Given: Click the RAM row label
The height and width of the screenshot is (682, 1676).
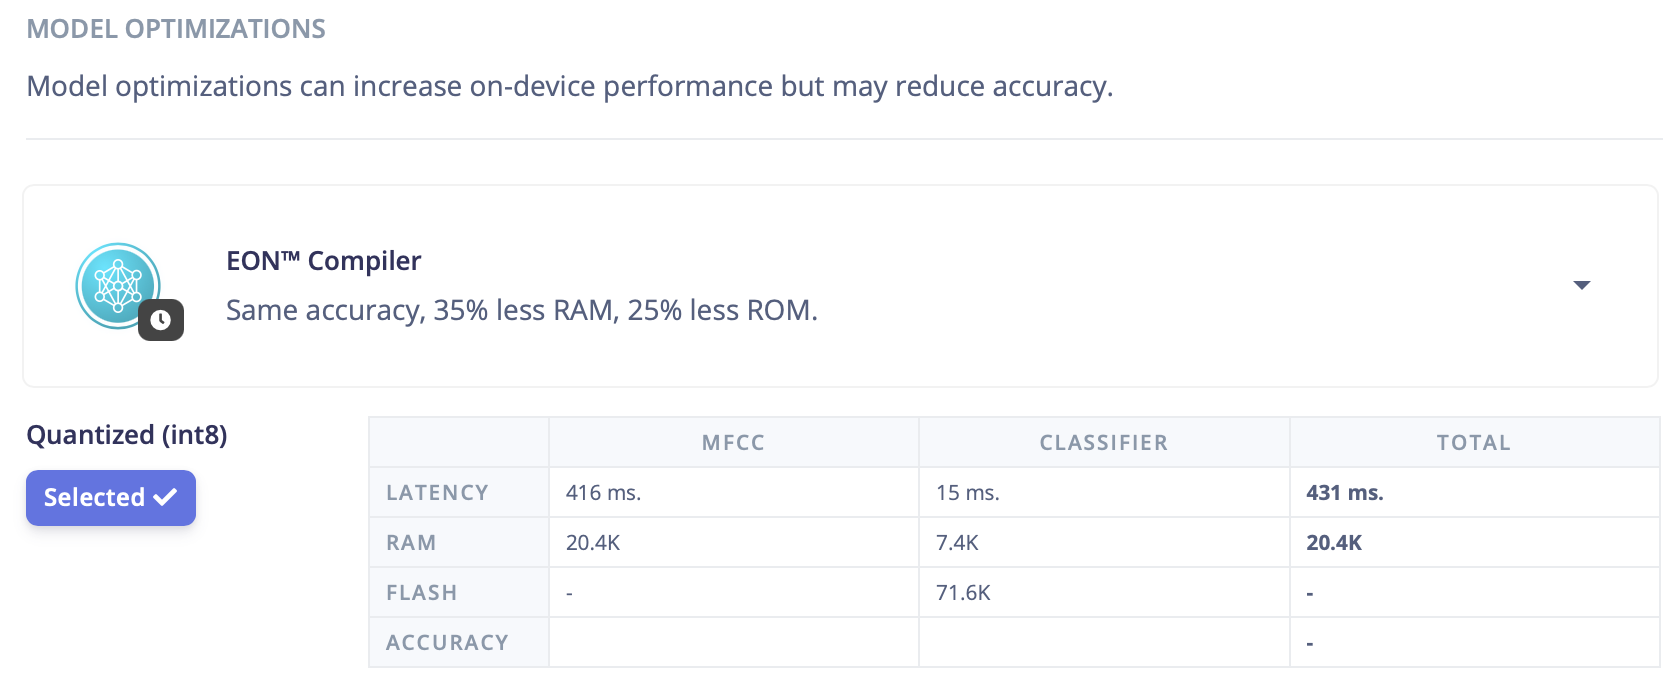Looking at the screenshot, I should point(411,543).
